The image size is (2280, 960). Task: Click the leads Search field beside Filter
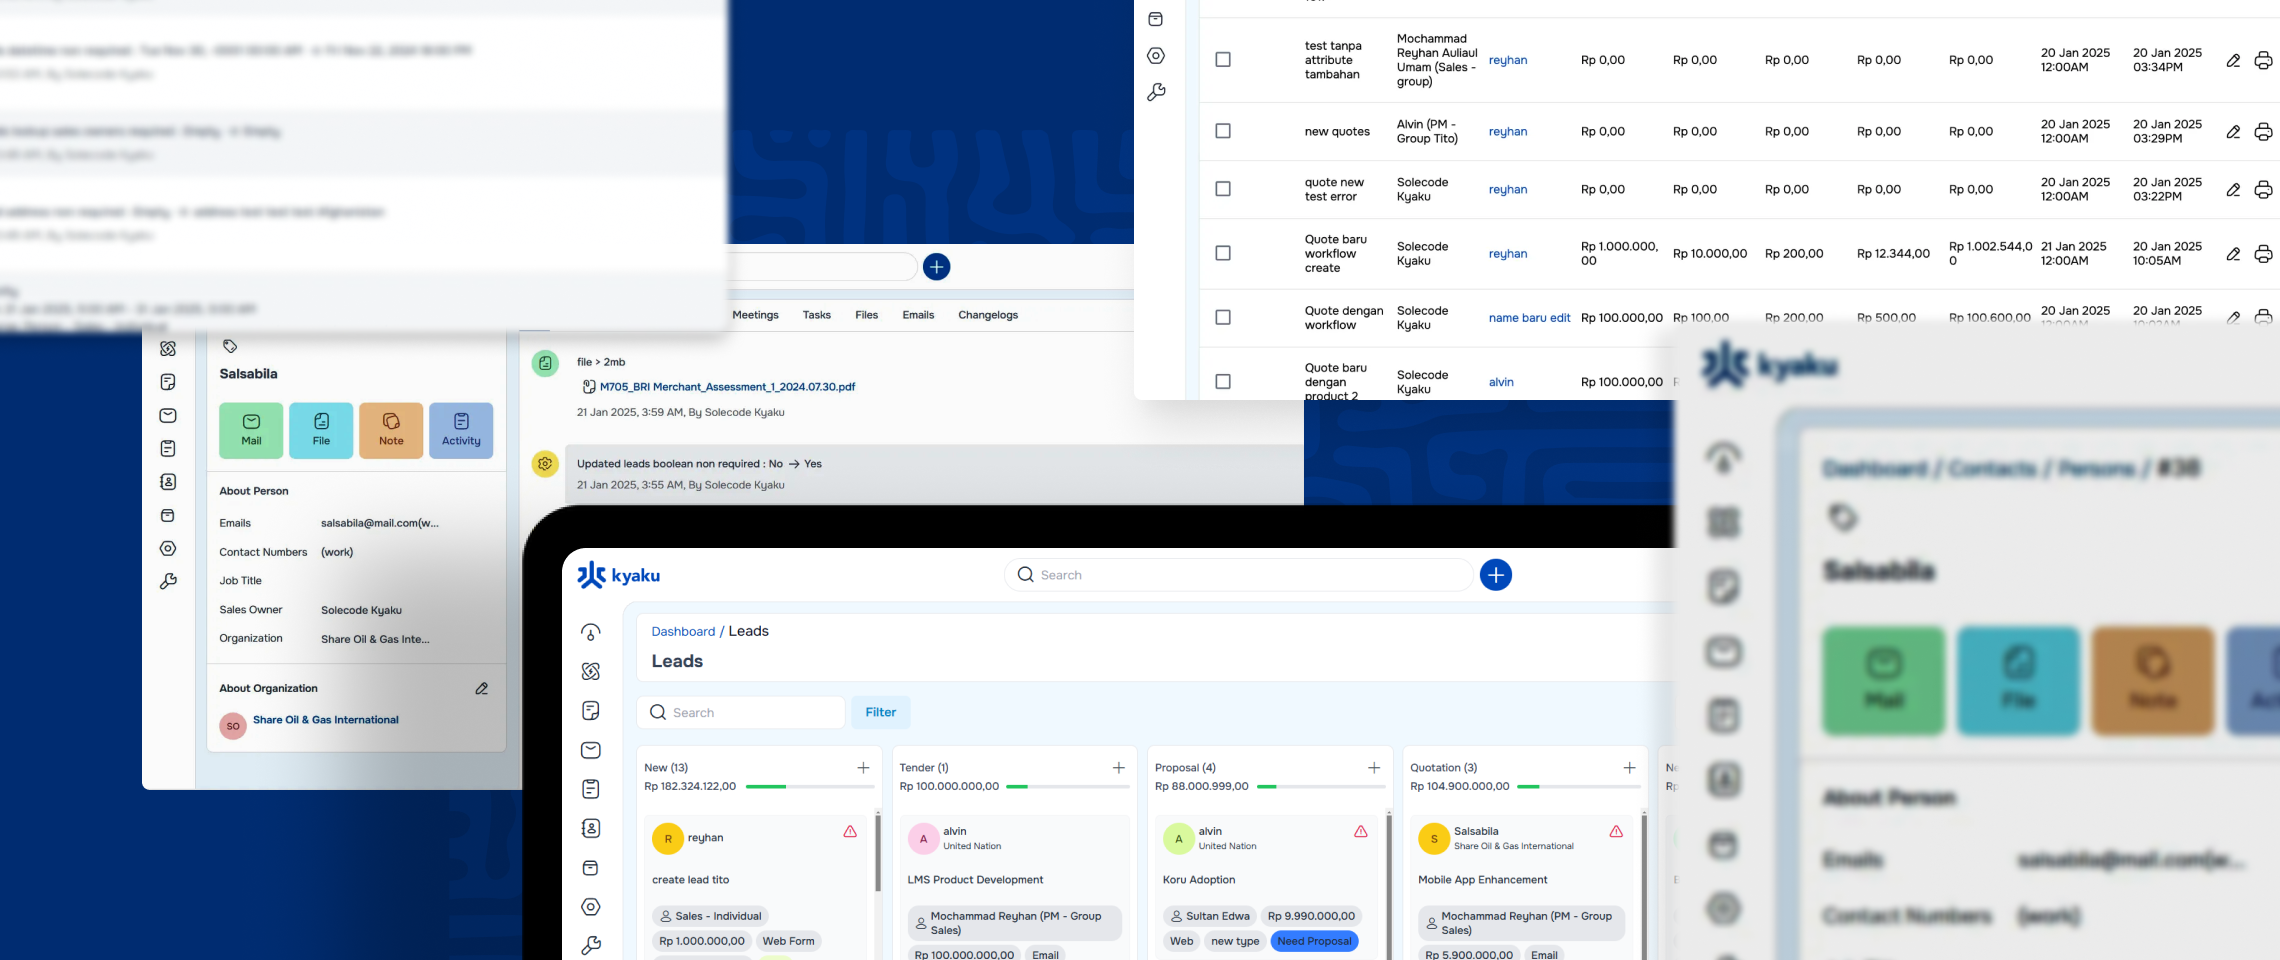[741, 712]
